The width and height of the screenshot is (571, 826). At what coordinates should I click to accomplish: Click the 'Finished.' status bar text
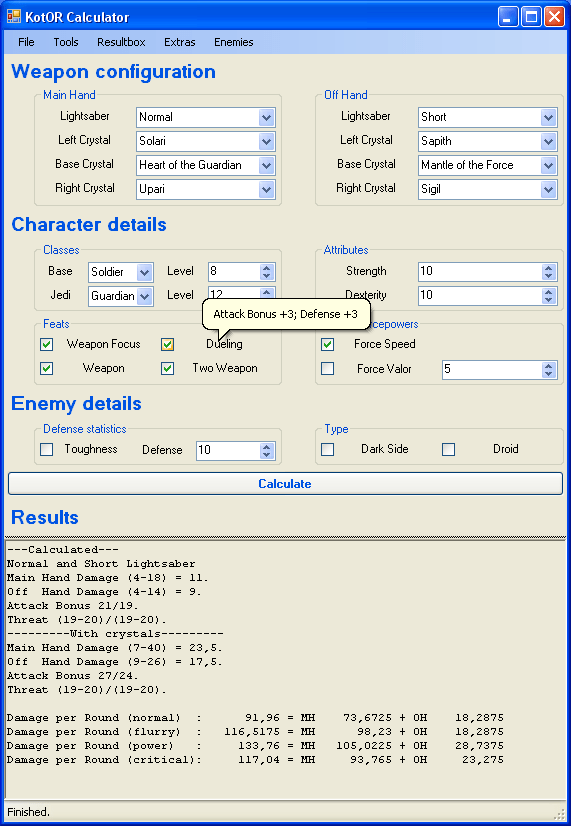point(28,812)
